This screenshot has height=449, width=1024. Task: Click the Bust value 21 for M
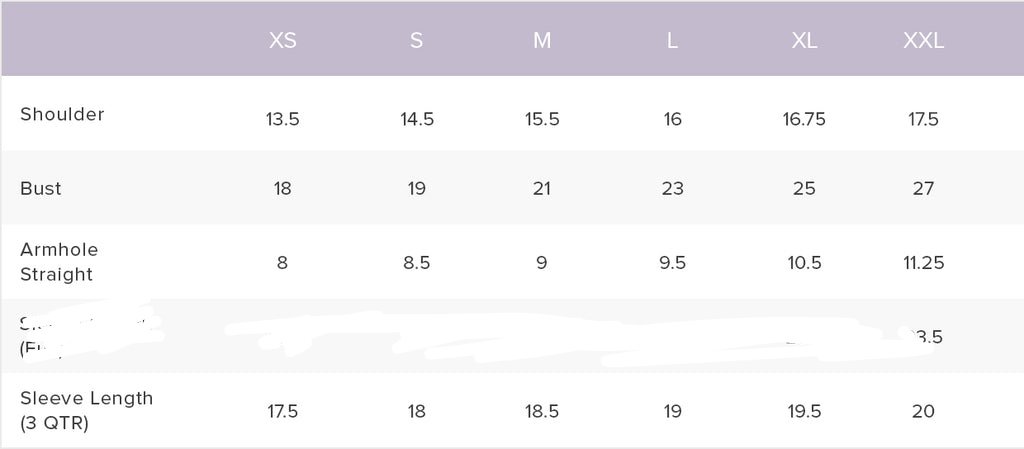click(x=541, y=188)
